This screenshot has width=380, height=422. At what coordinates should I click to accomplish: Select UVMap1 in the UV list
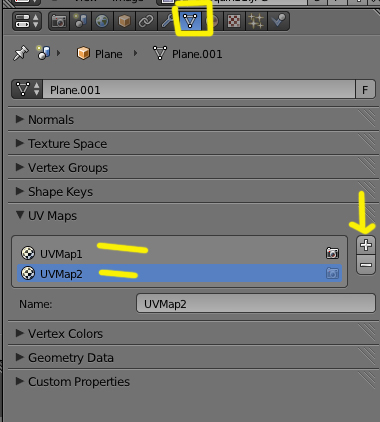click(x=180, y=253)
